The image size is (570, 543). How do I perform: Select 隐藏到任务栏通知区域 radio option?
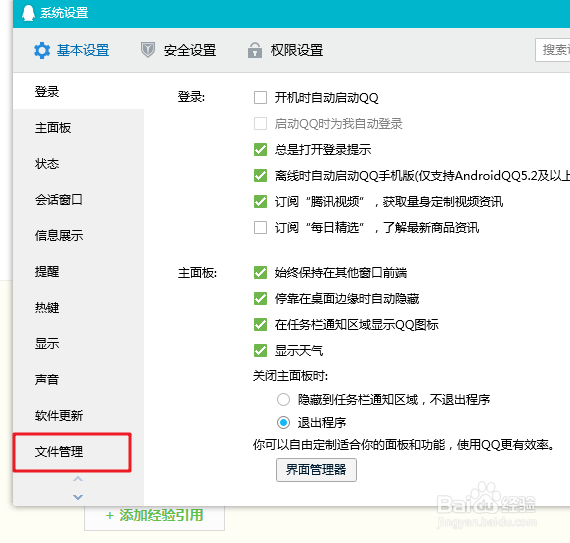(x=283, y=399)
